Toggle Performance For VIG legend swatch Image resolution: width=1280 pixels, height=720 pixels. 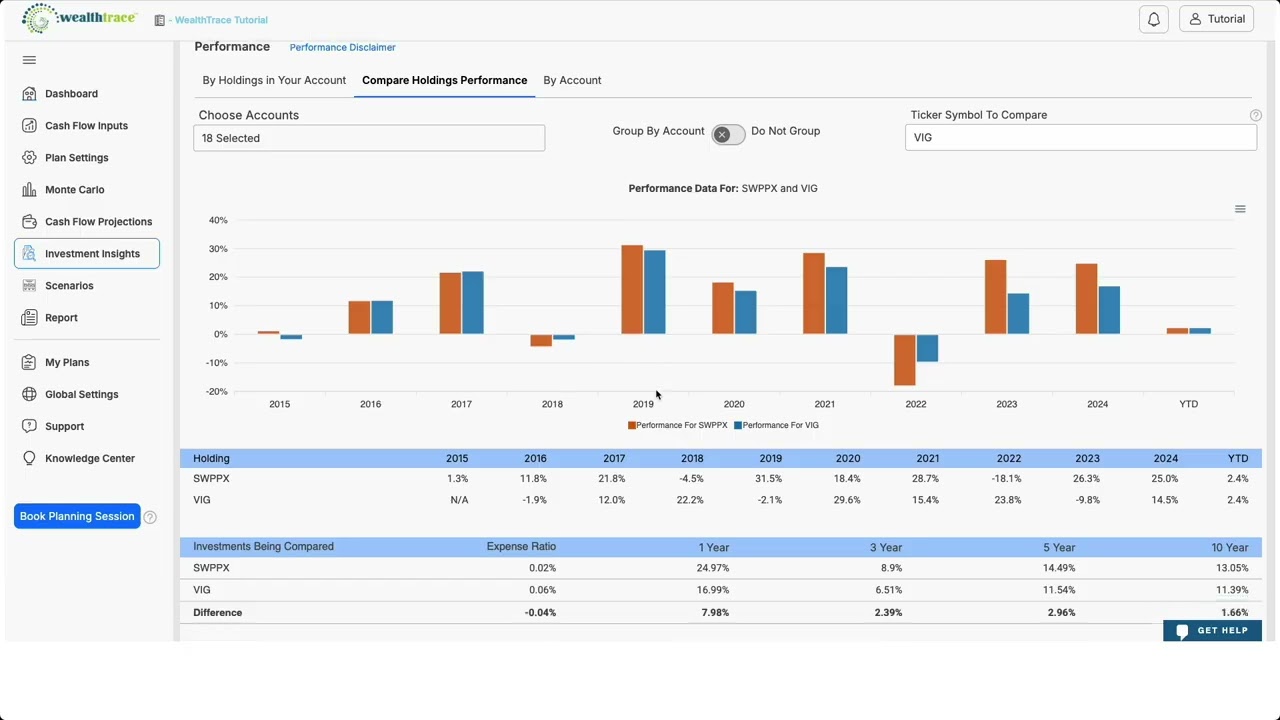(738, 426)
